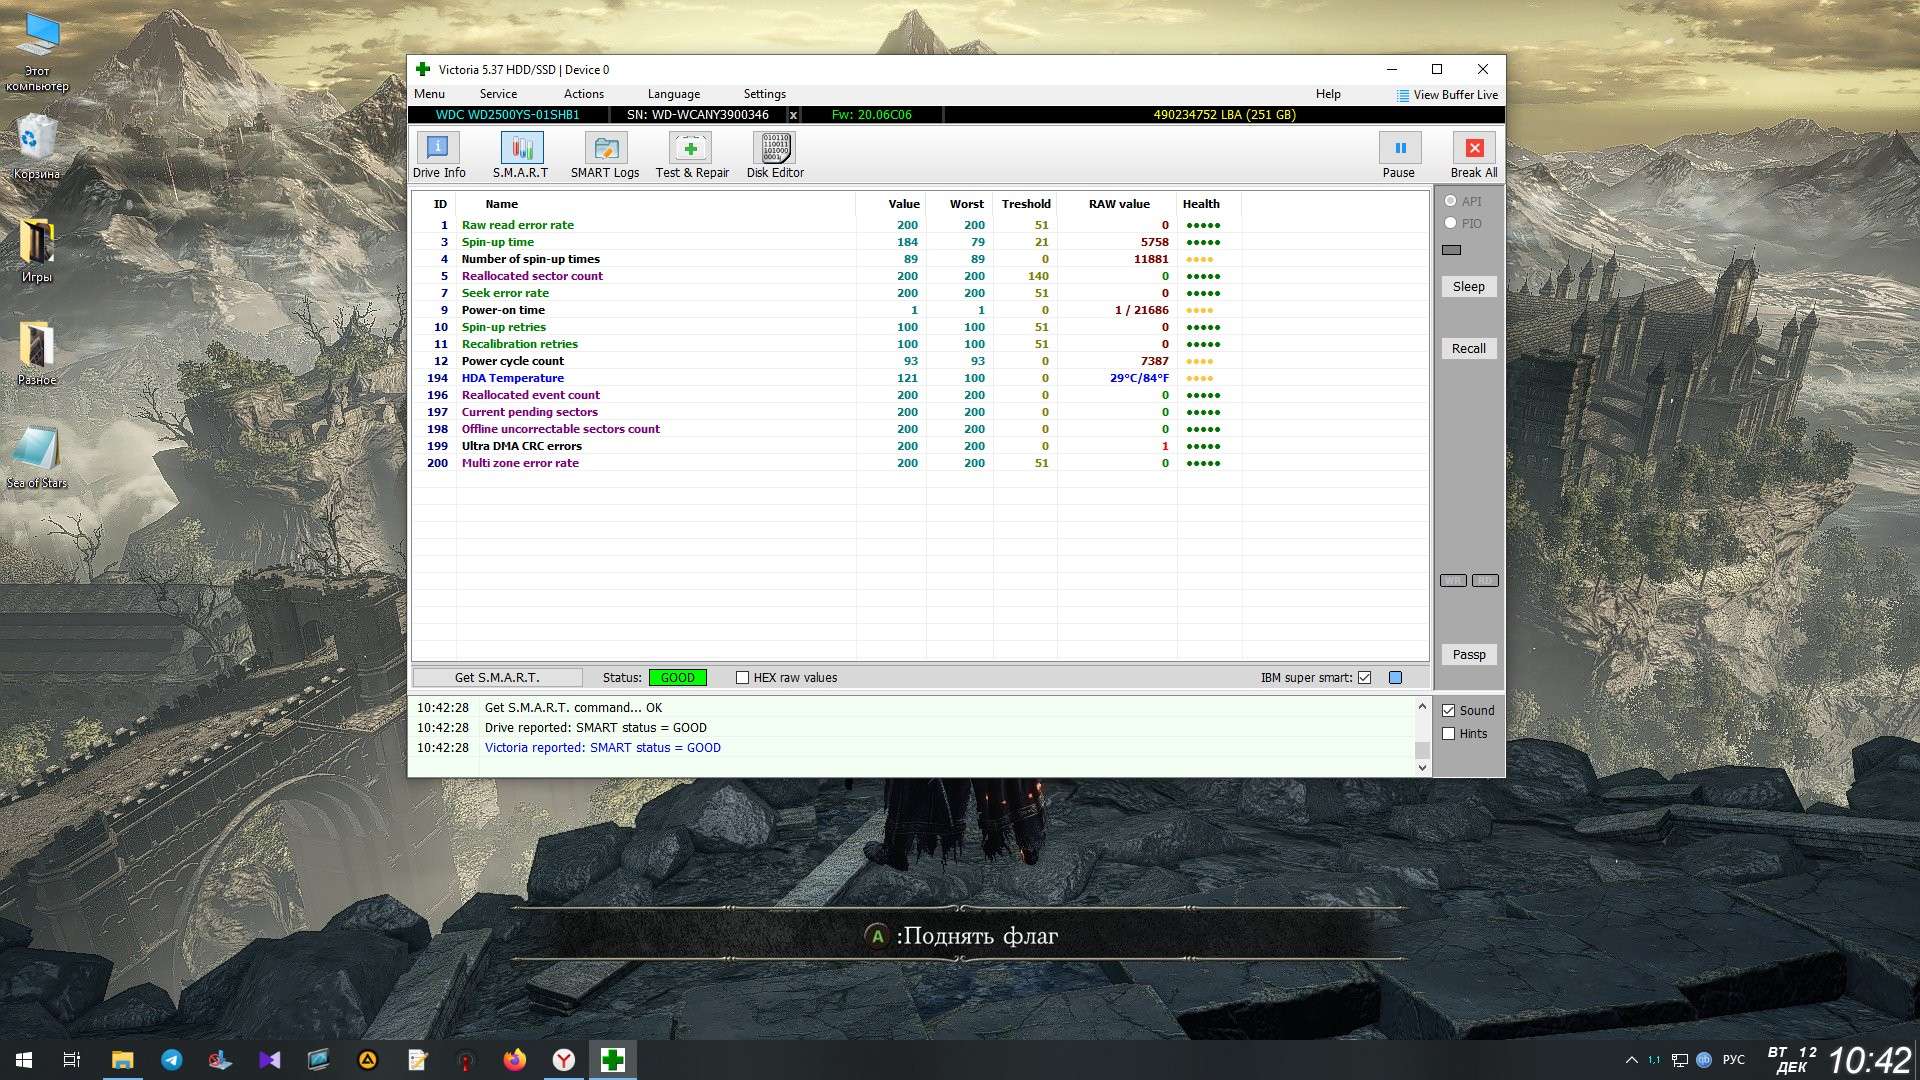Open the Drive Info panel
This screenshot has height=1080, width=1920.
coord(438,149)
